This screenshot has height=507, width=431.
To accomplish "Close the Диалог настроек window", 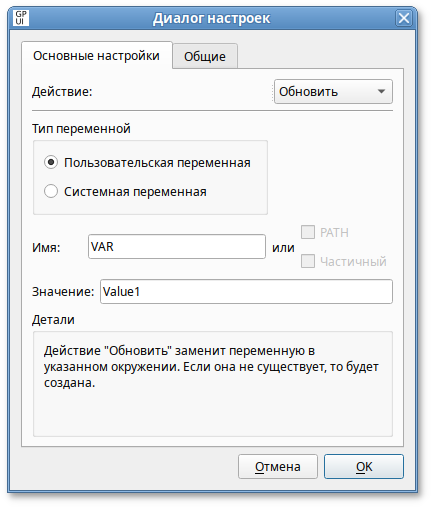I will (404, 18).
